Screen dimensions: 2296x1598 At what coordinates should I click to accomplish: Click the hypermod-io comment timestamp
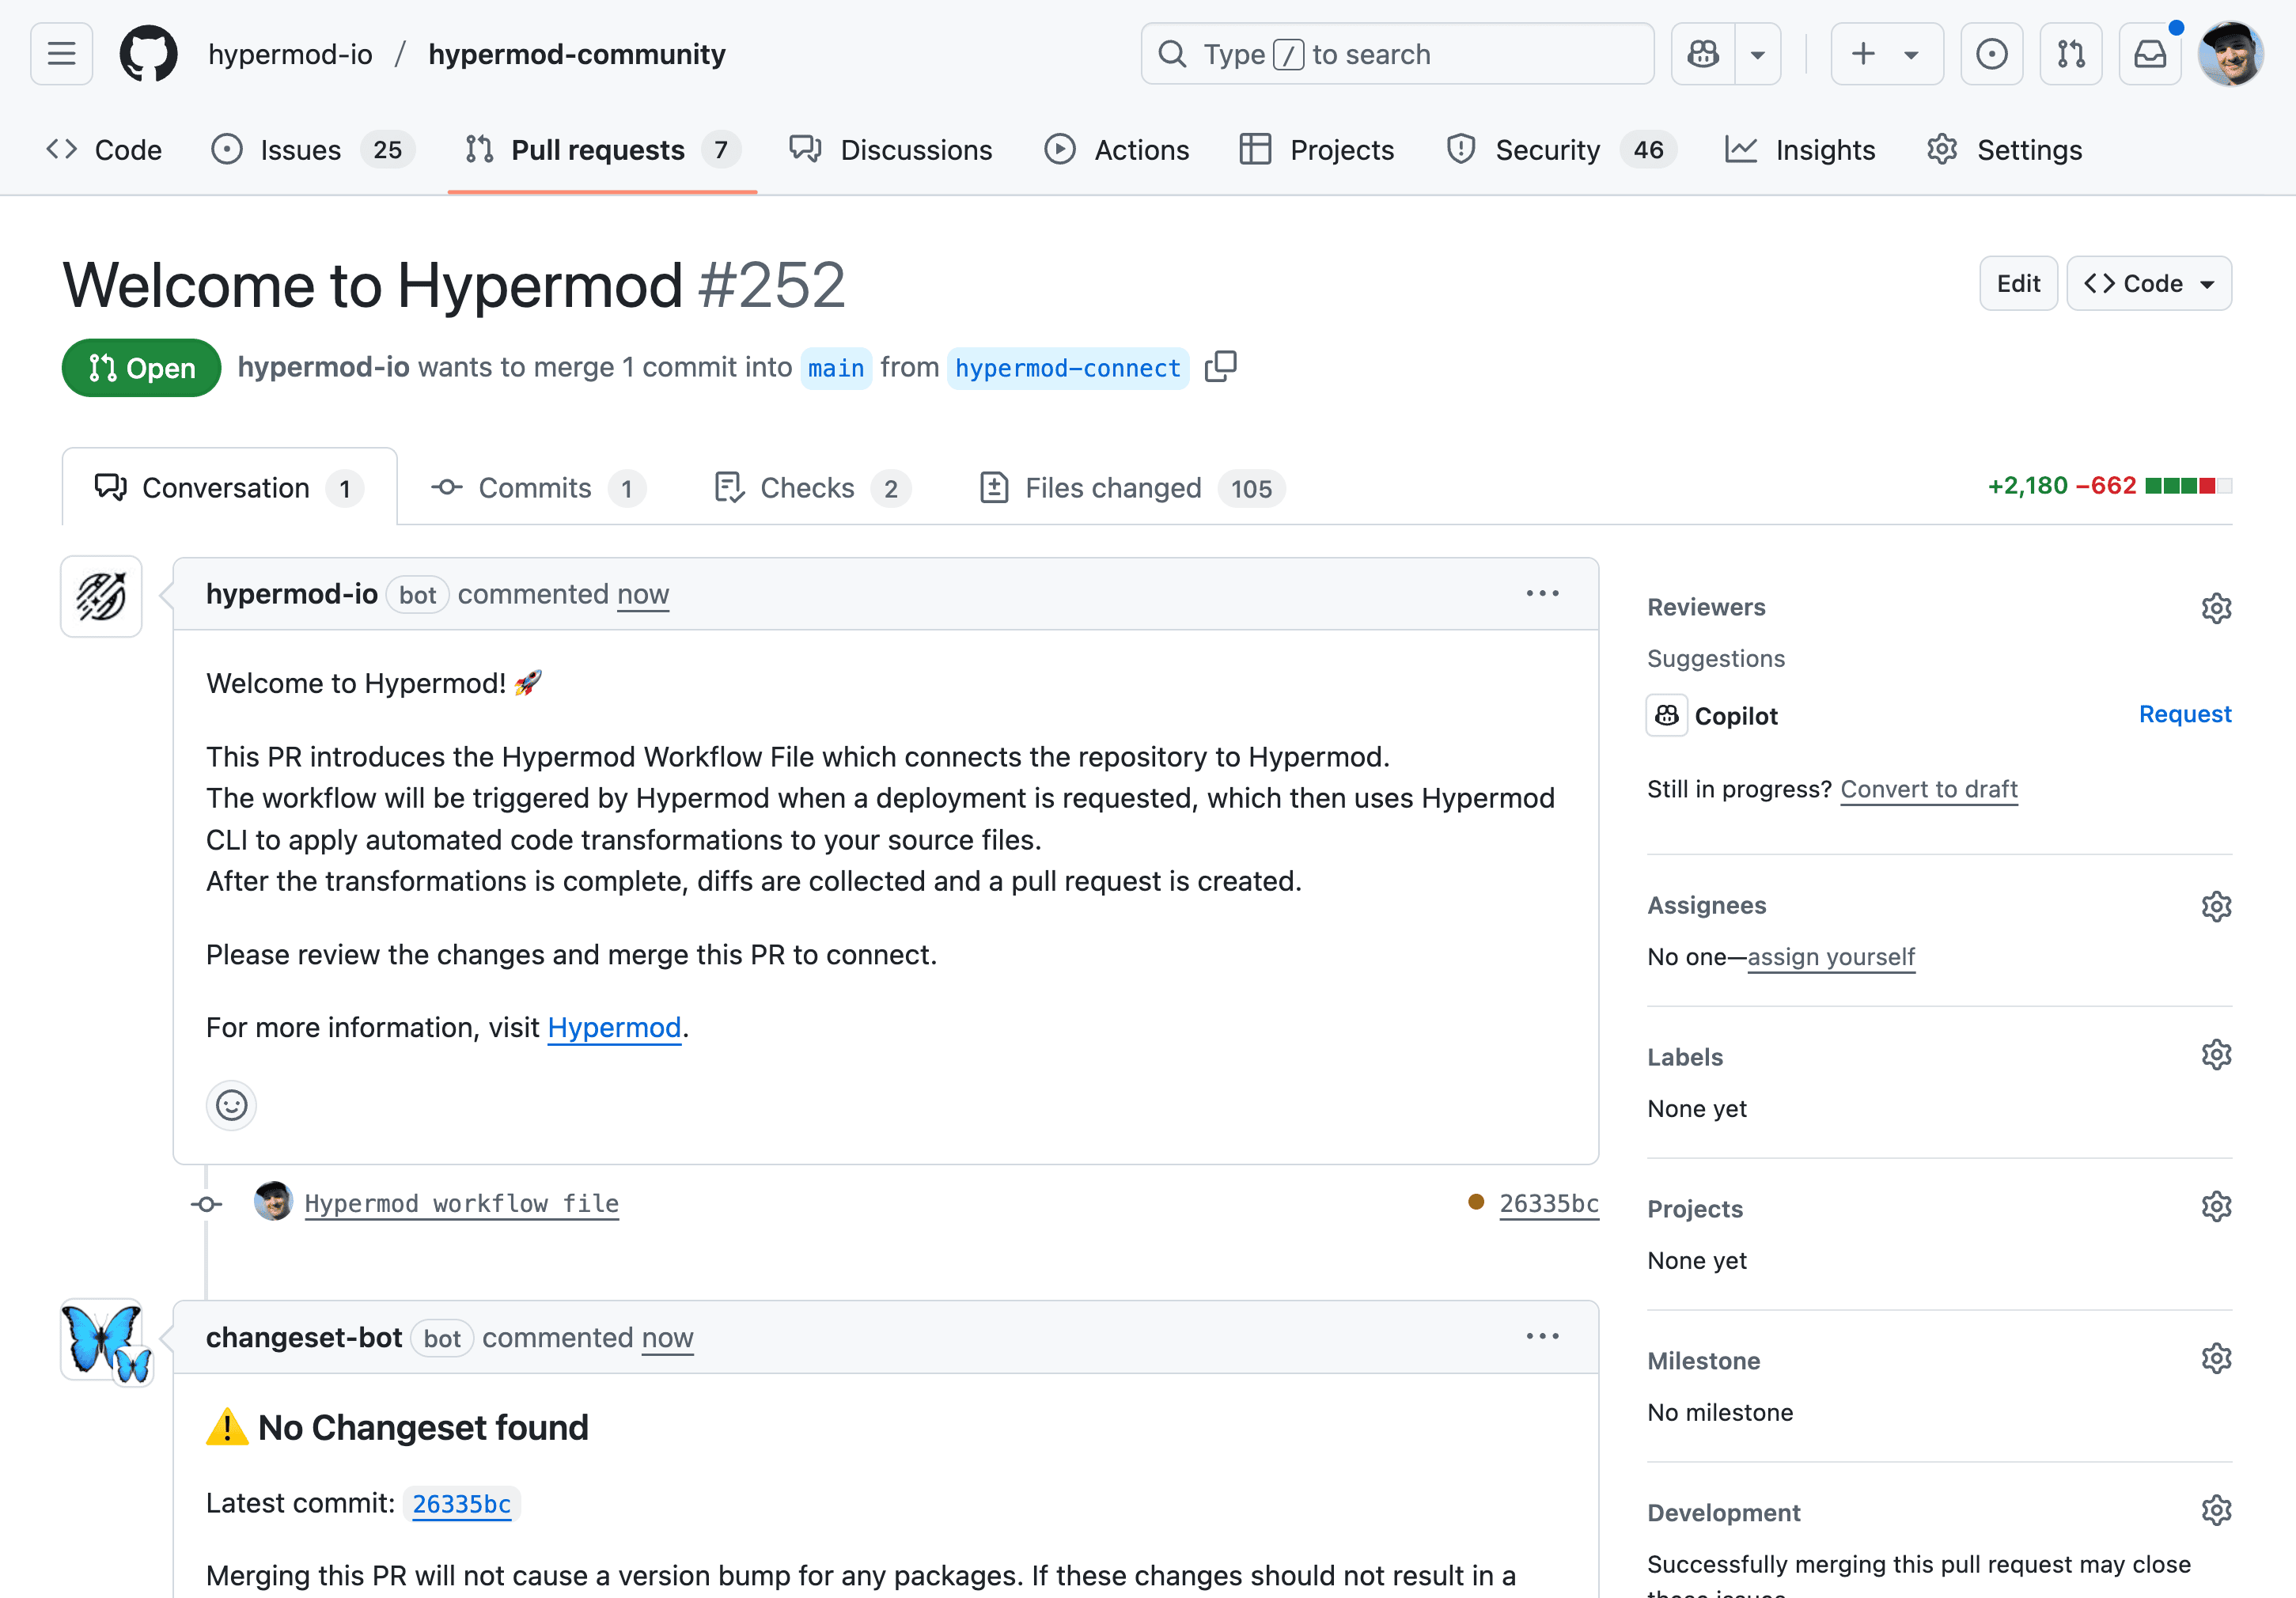tap(643, 594)
